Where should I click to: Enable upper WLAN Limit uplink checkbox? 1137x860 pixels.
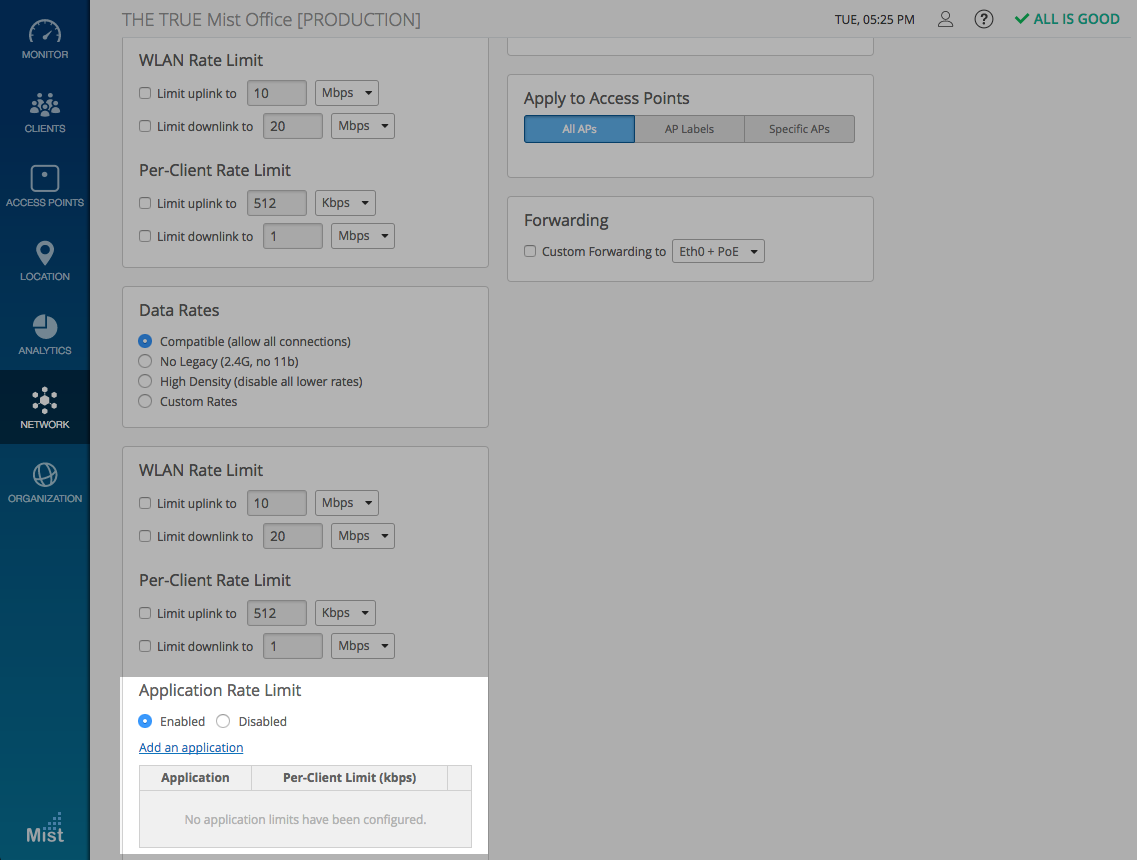click(x=145, y=94)
